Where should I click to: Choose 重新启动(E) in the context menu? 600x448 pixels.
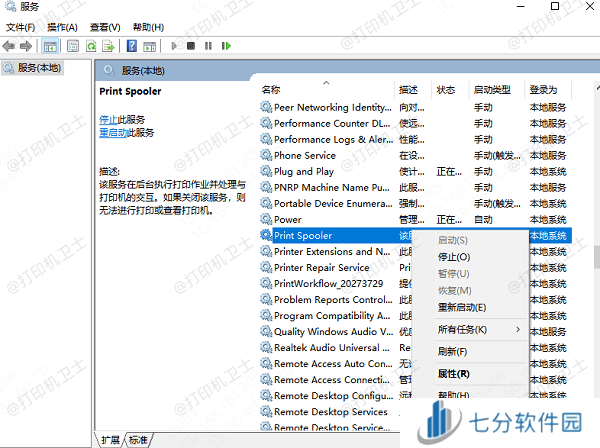pos(462,307)
